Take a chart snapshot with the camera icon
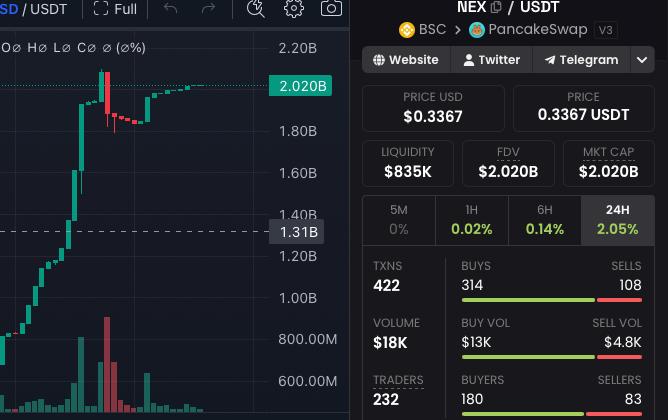This screenshot has height=420, width=668. point(331,8)
